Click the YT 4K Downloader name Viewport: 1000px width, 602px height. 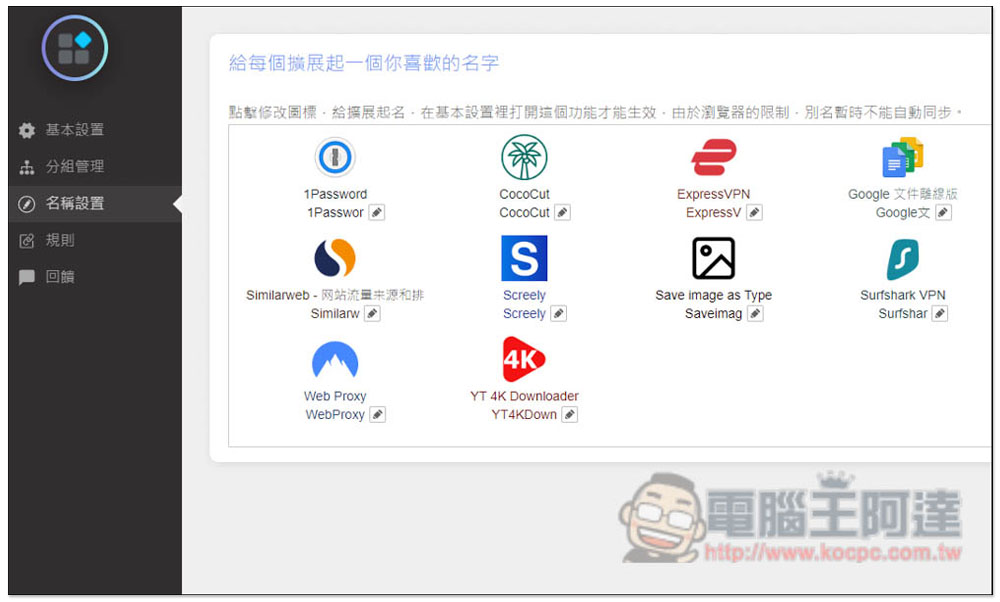[524, 396]
